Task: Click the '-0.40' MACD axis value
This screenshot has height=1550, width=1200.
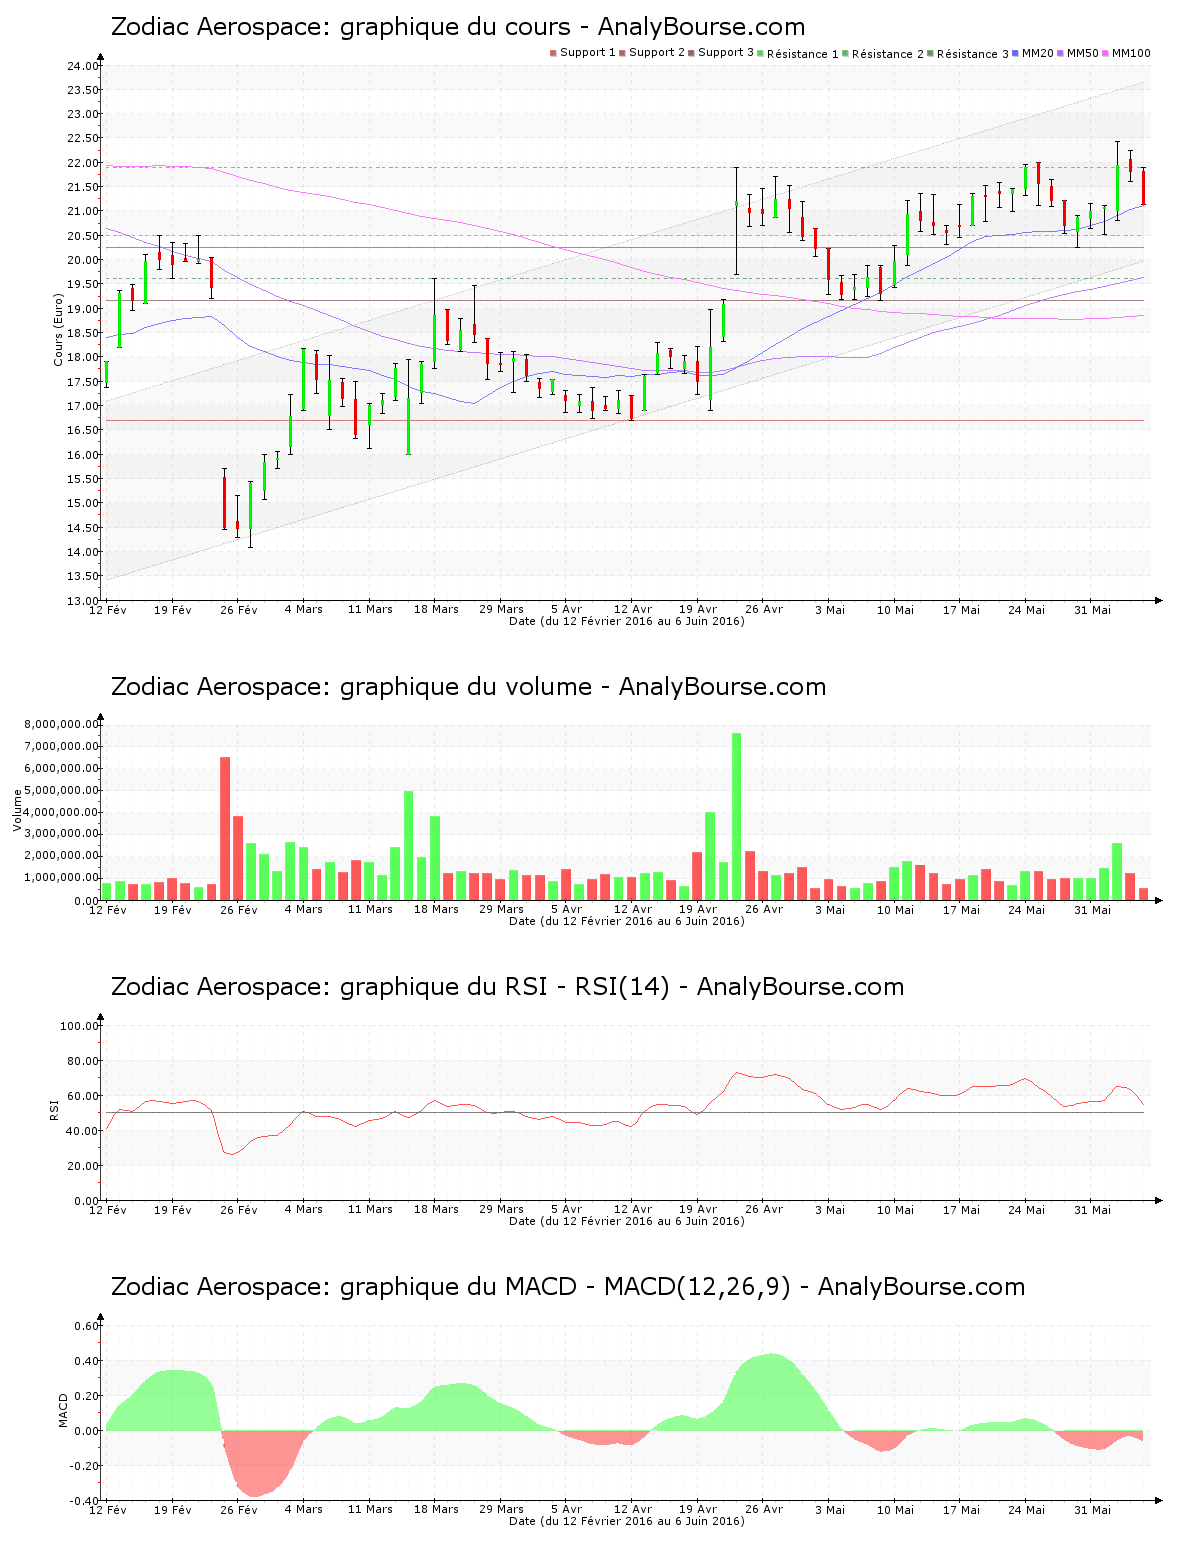Action: 84,1501
